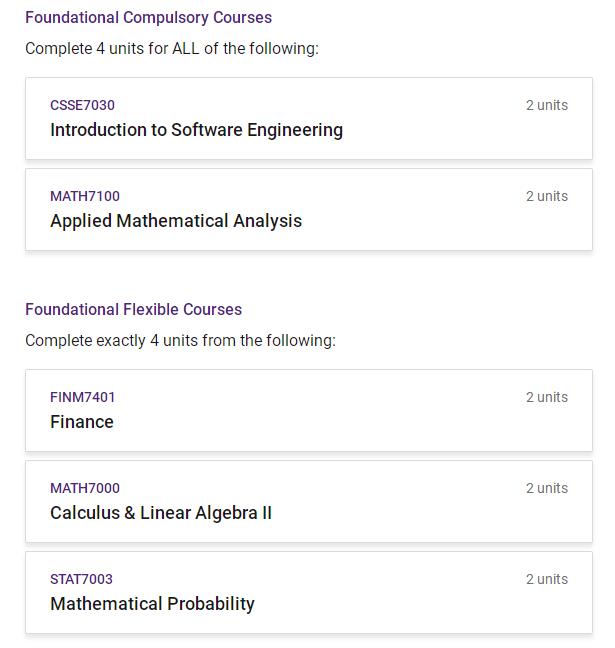Click 2 units label on FINM7401 card

point(547,397)
